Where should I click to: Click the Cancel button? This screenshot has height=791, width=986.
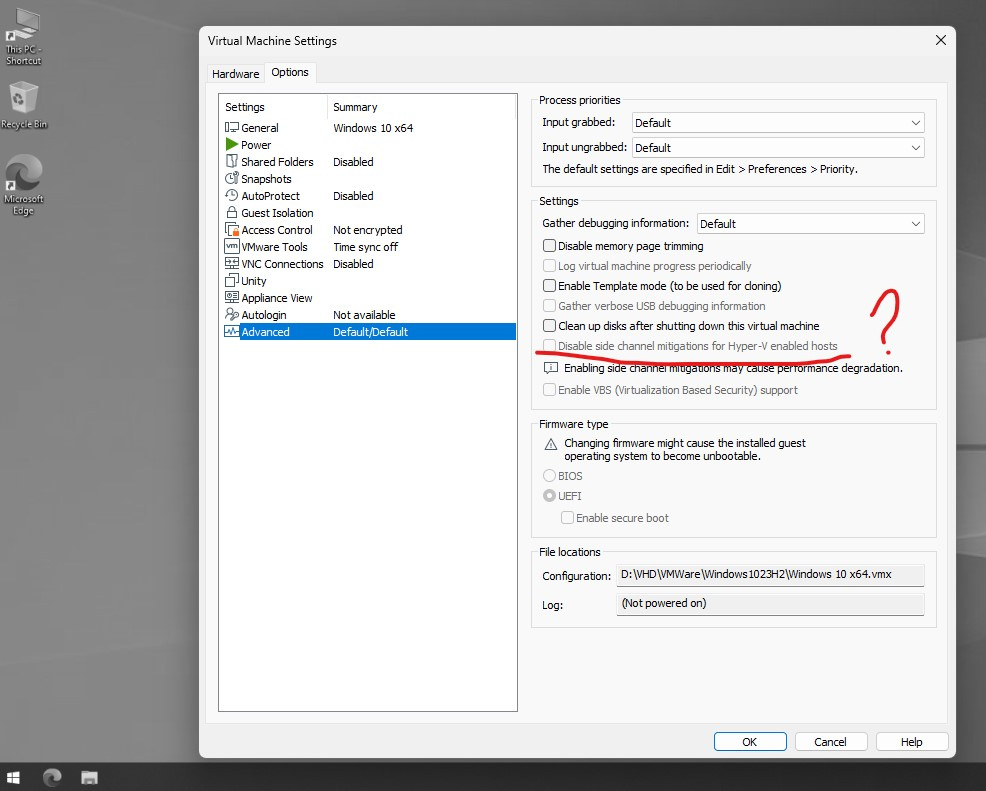831,742
